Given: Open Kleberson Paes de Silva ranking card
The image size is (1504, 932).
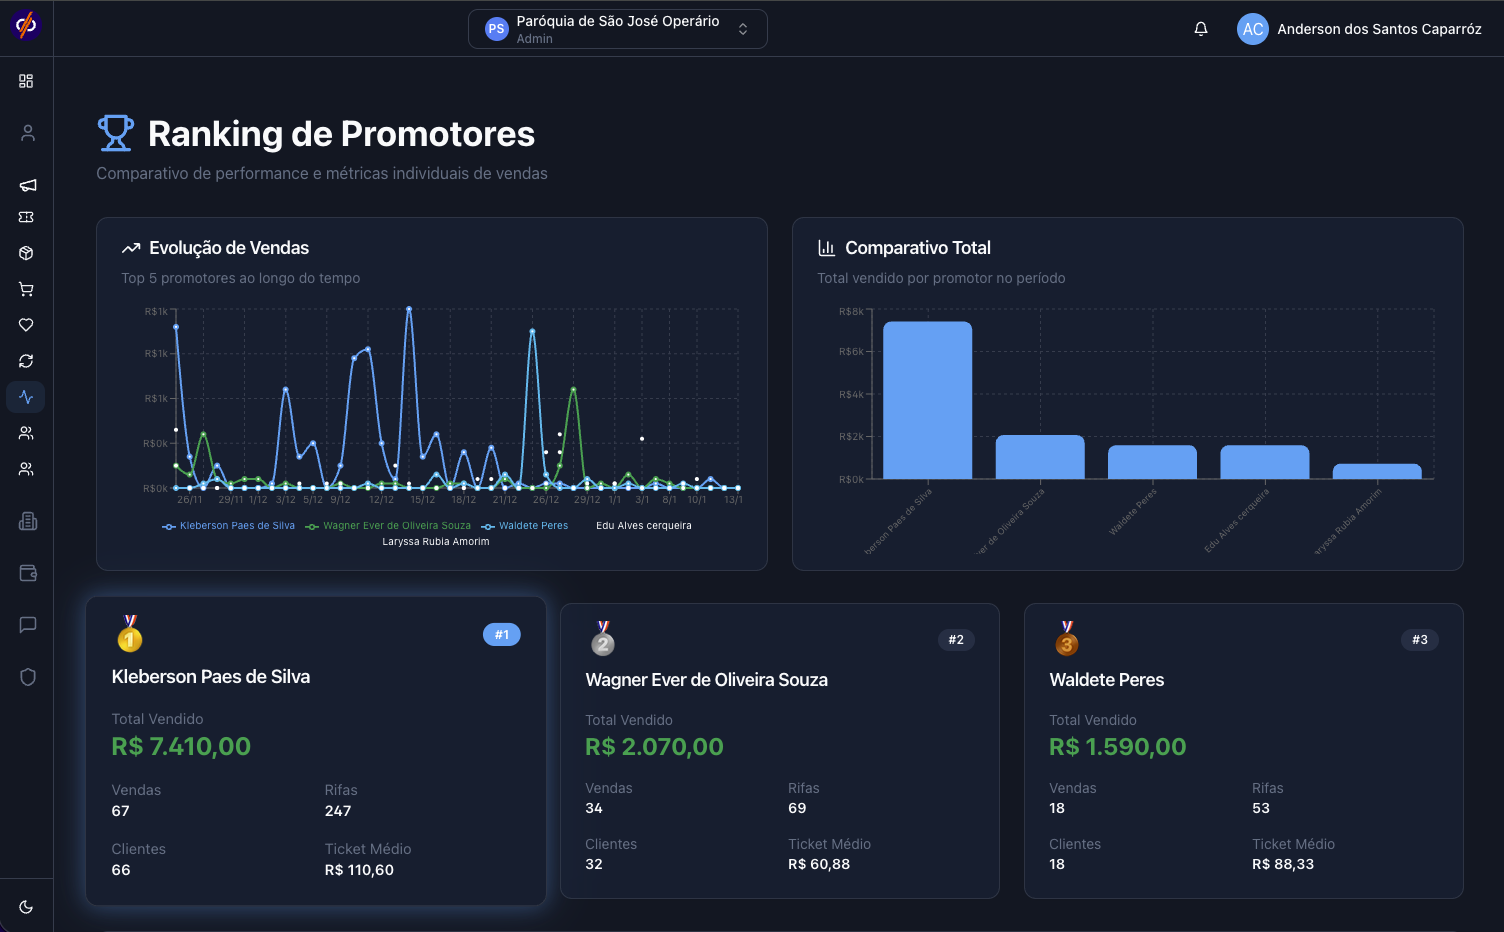Looking at the screenshot, I should pos(316,751).
